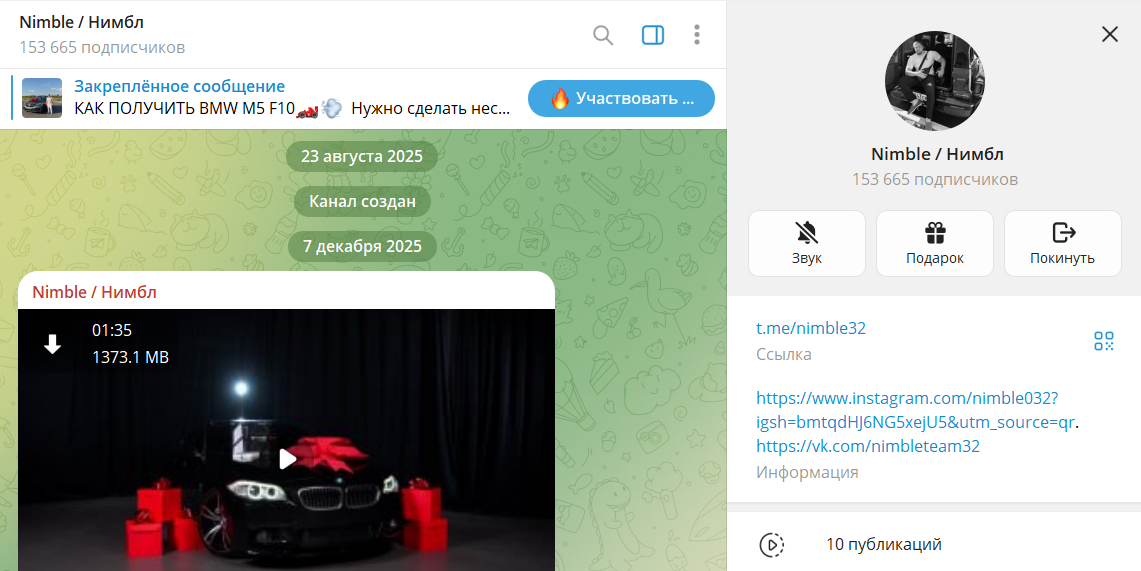Open search in the channel
This screenshot has width=1141, height=571.
tap(603, 35)
